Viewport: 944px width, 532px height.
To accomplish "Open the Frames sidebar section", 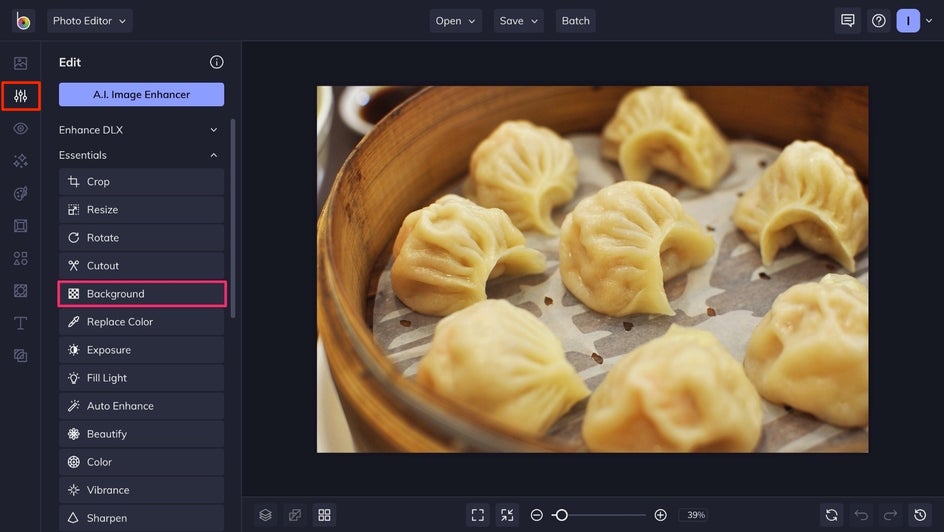I will tap(20, 226).
